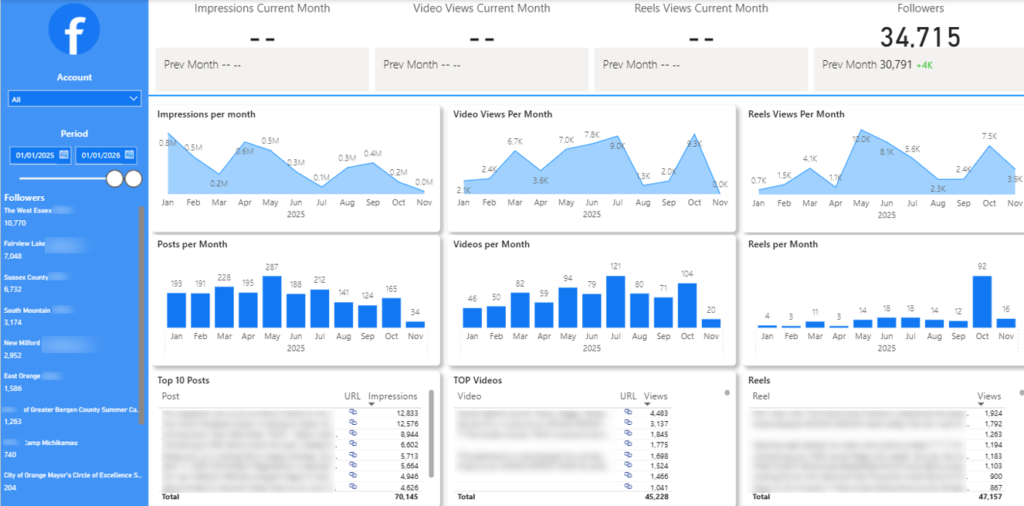Open URL link icon for 1,524 views video
This screenshot has height=506, width=1024.
[628, 465]
